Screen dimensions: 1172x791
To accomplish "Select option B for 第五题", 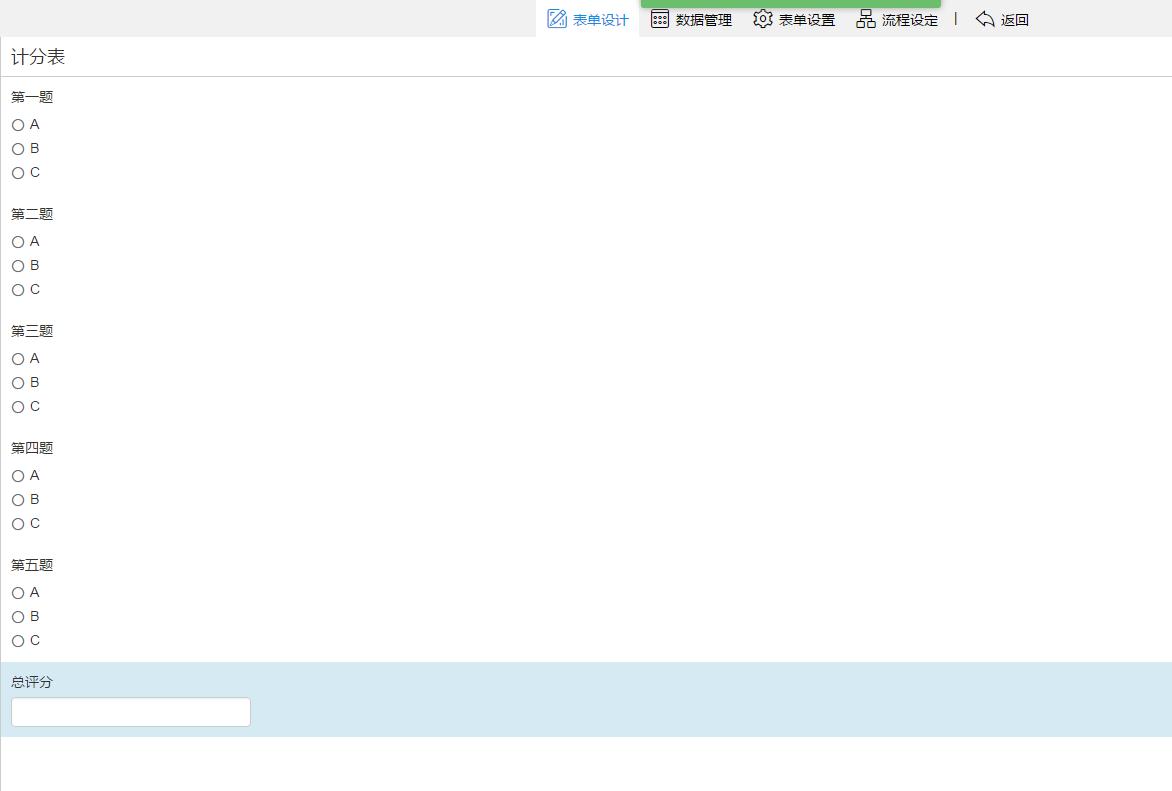I will coord(18,617).
